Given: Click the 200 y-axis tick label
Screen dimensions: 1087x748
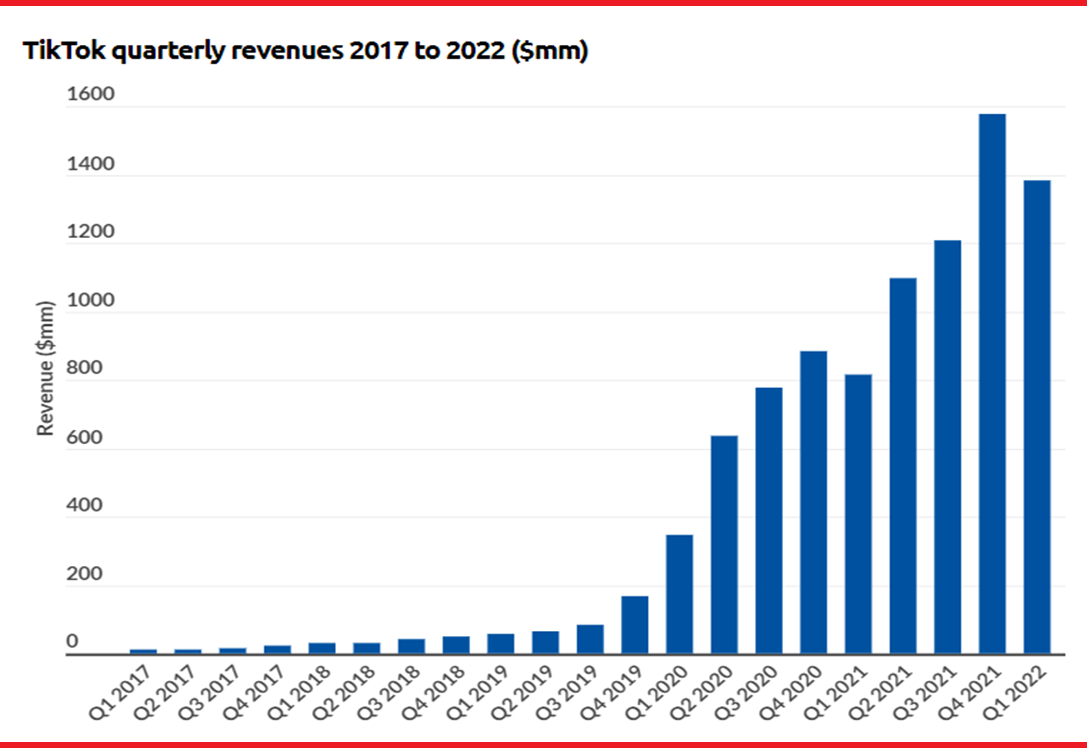Looking at the screenshot, I should pos(85,573).
